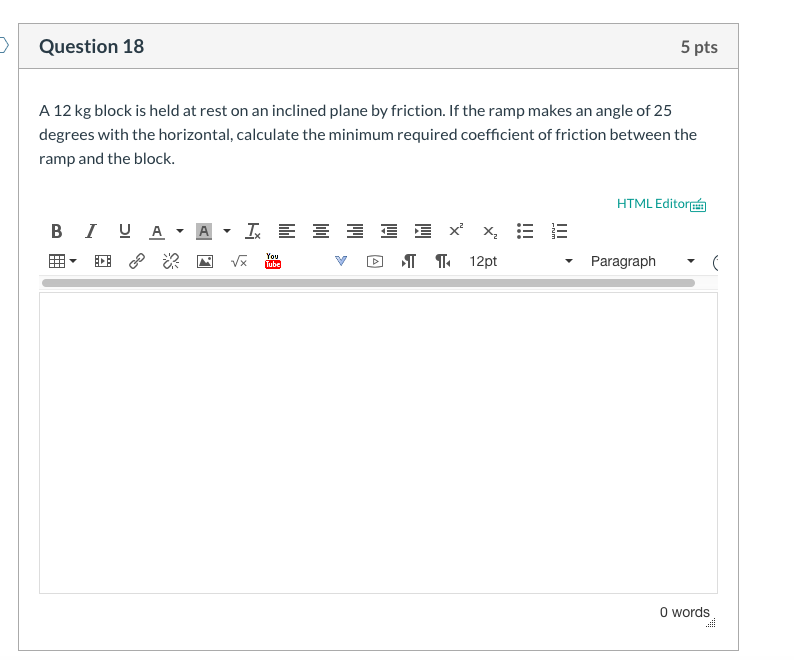This screenshot has width=794, height=660.
Task: Insert numbered list
Action: (559, 231)
